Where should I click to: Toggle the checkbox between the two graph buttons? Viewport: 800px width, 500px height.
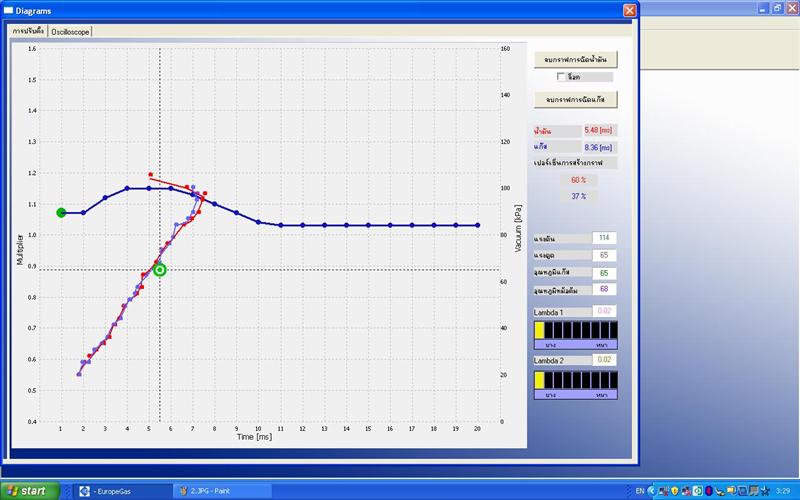pos(561,77)
